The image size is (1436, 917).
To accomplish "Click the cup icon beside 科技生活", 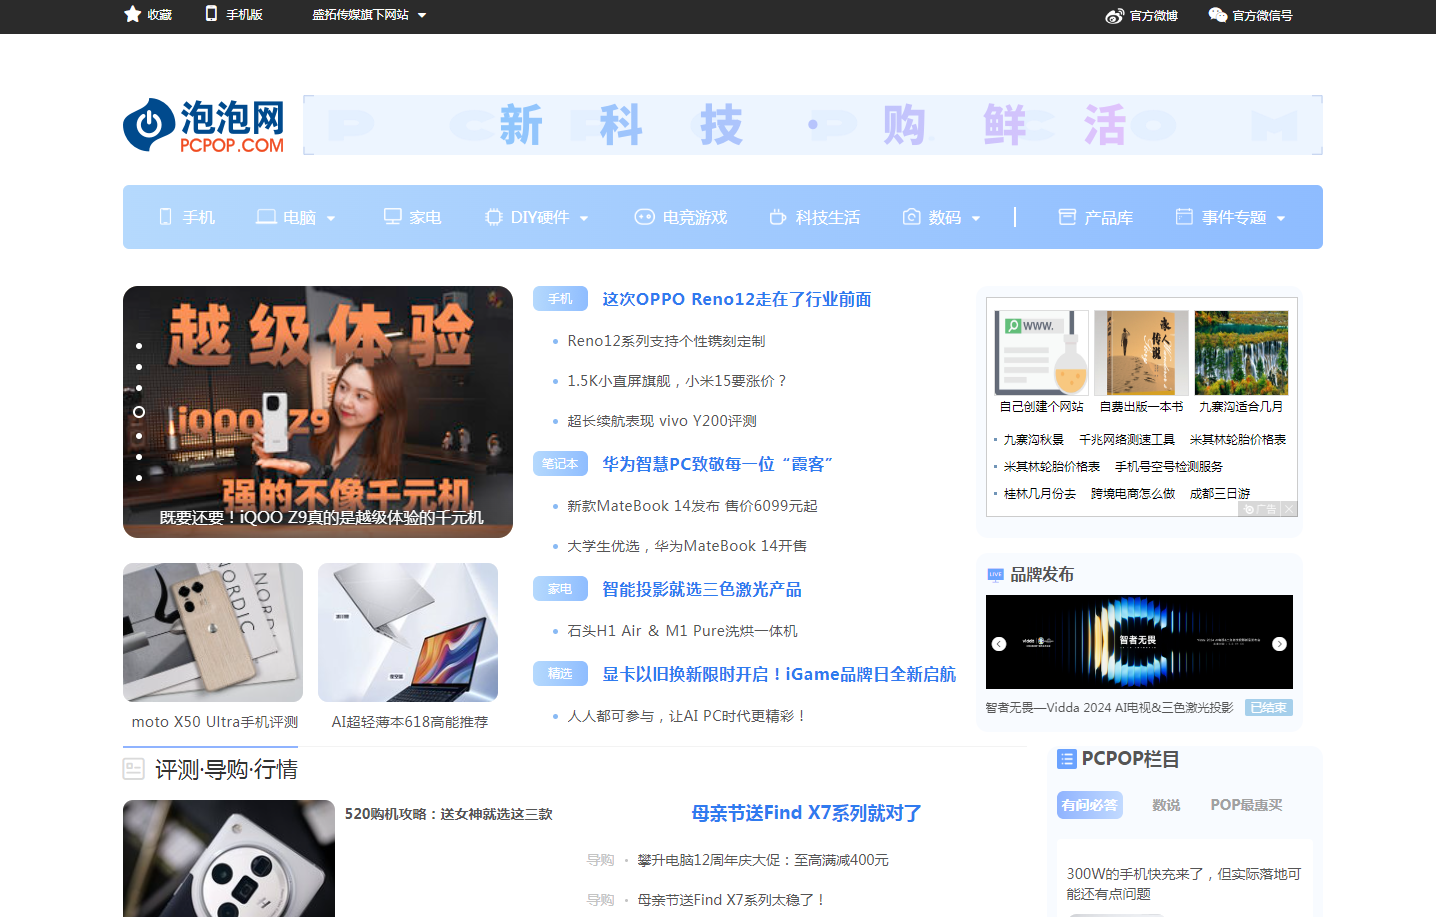I will (778, 217).
